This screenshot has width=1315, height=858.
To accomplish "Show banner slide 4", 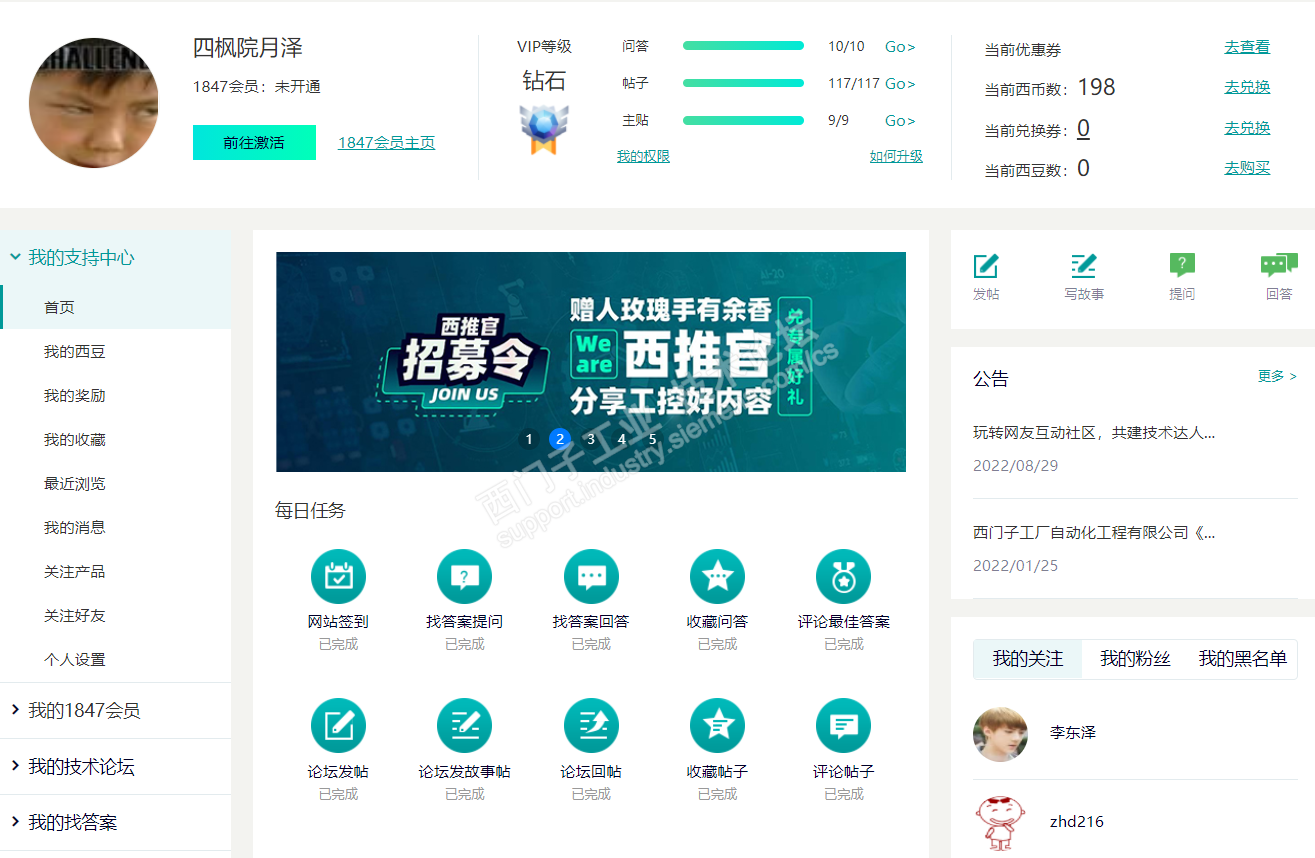I will point(622,439).
